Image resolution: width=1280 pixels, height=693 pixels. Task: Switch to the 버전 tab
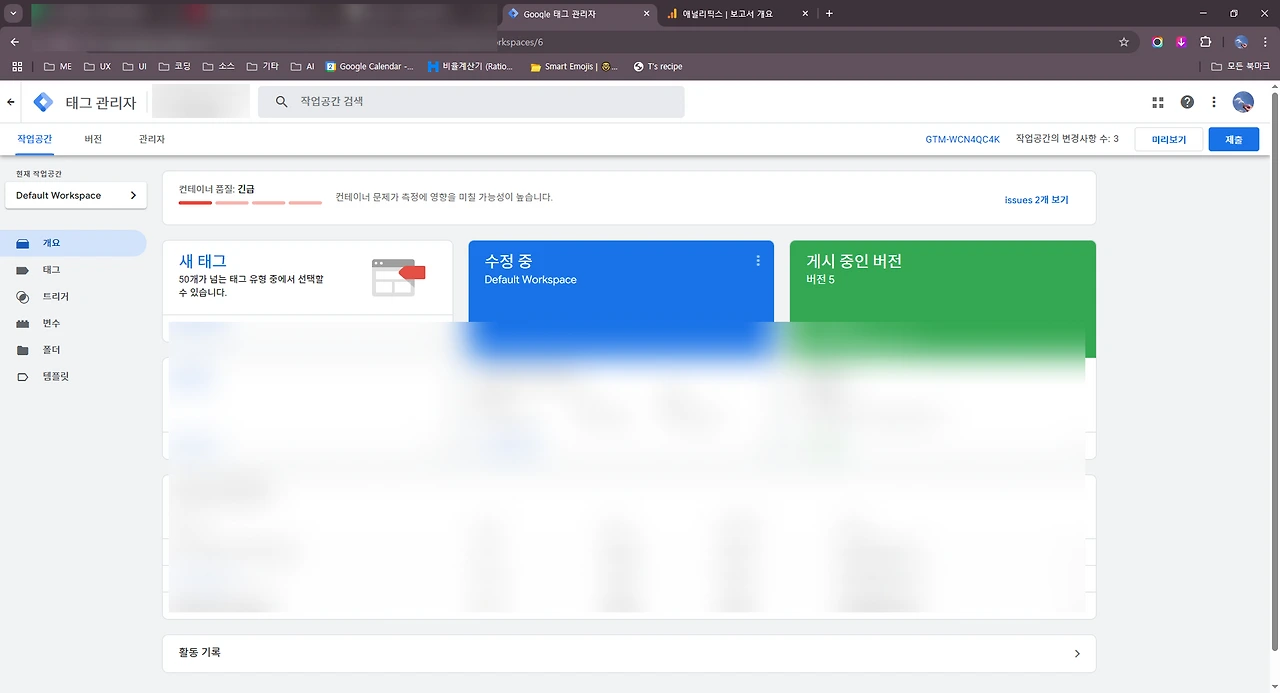93,139
